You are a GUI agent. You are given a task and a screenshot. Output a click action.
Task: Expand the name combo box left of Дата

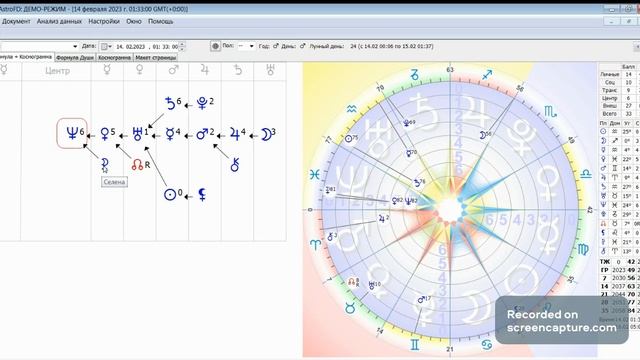click(75, 46)
